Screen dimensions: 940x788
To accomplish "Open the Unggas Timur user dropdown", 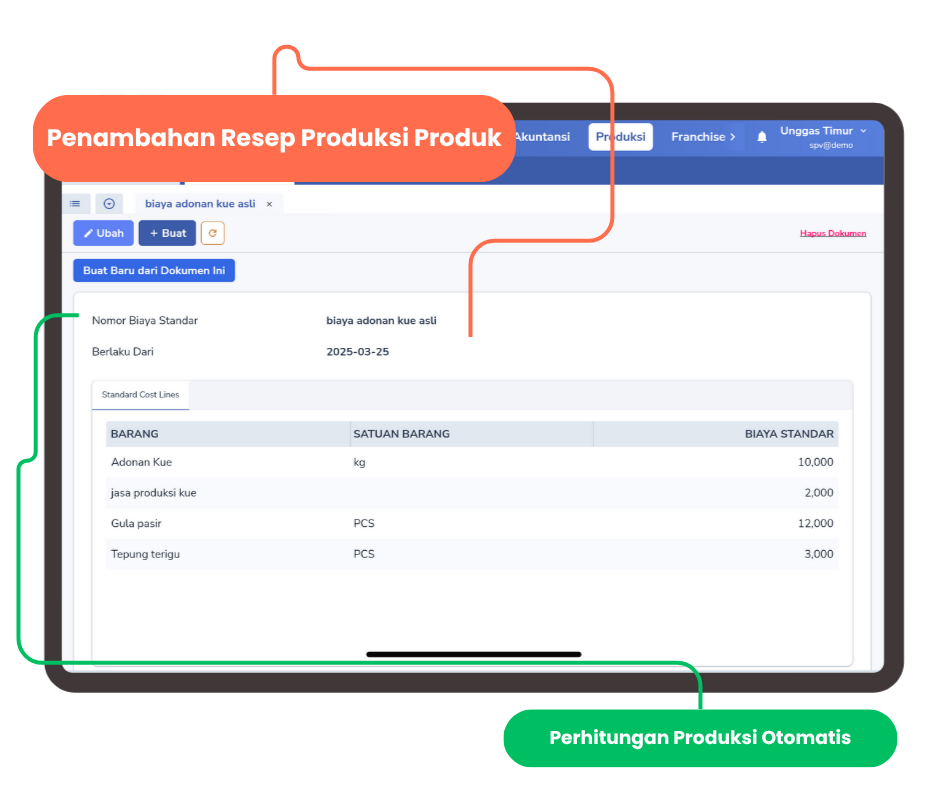I will (824, 137).
